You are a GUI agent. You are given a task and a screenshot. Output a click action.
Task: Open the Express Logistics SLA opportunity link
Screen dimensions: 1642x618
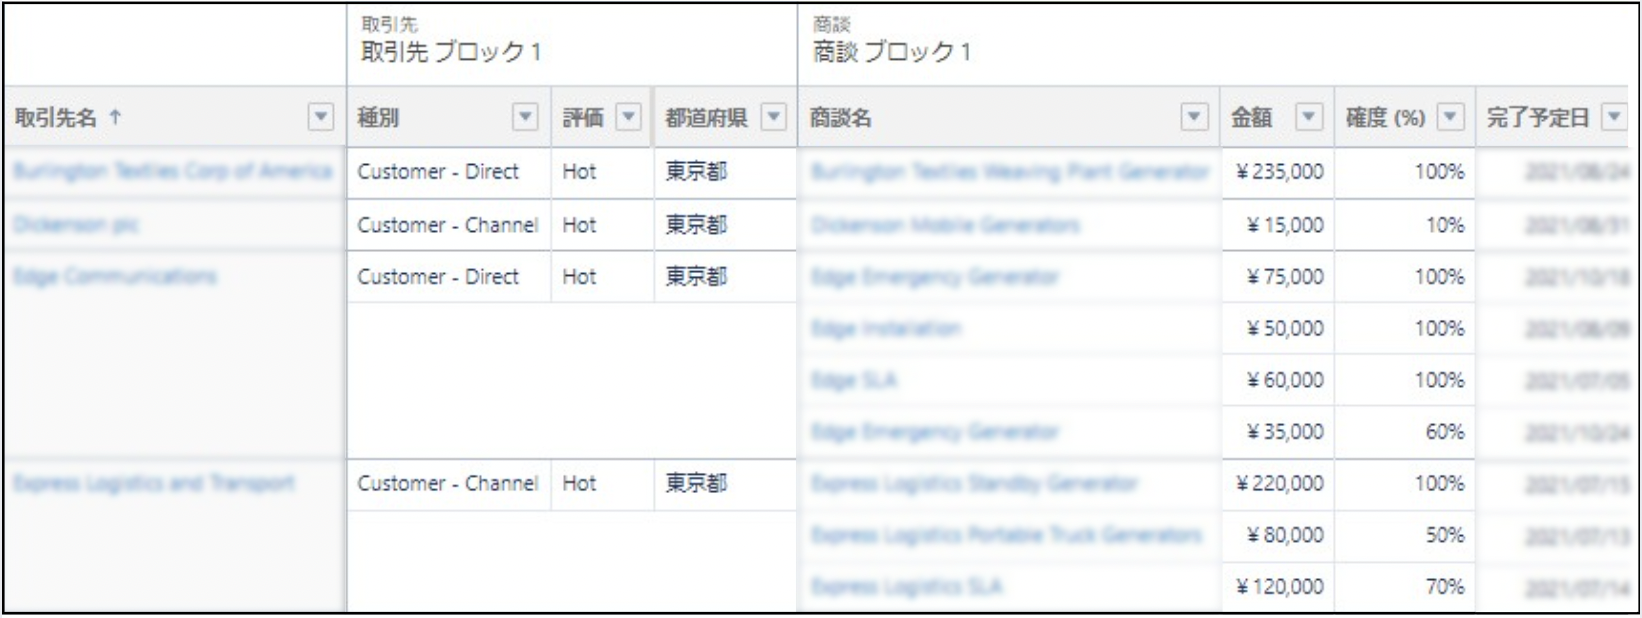[x=906, y=587]
